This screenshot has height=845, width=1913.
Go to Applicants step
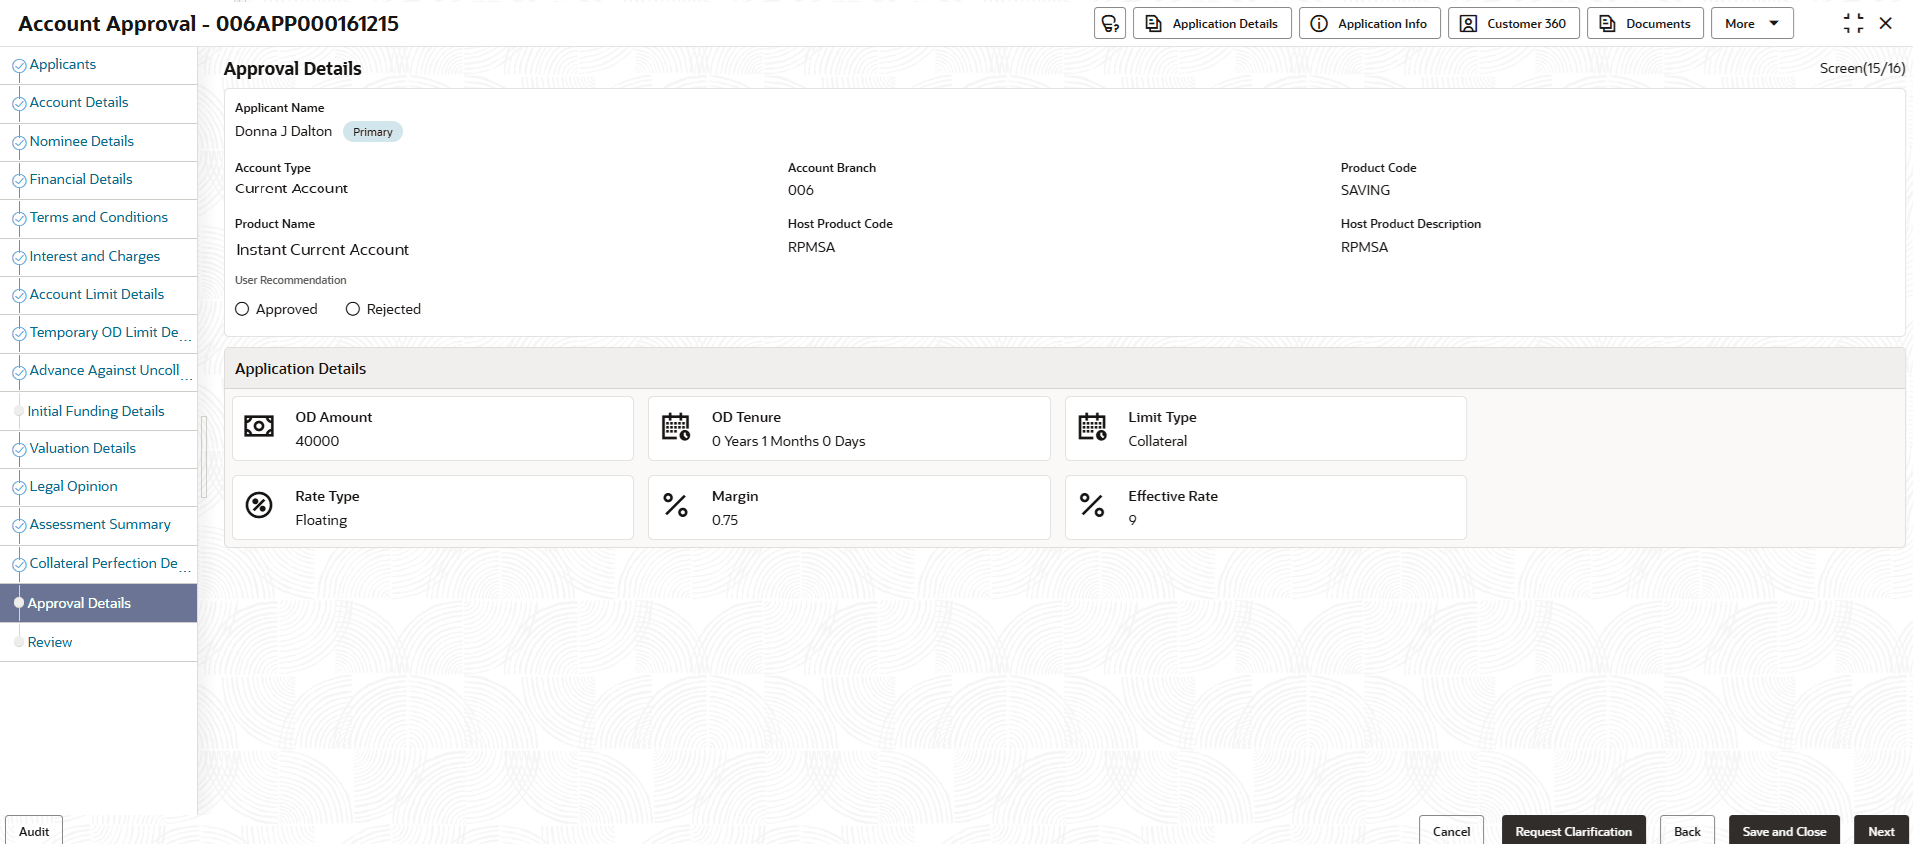coord(63,64)
